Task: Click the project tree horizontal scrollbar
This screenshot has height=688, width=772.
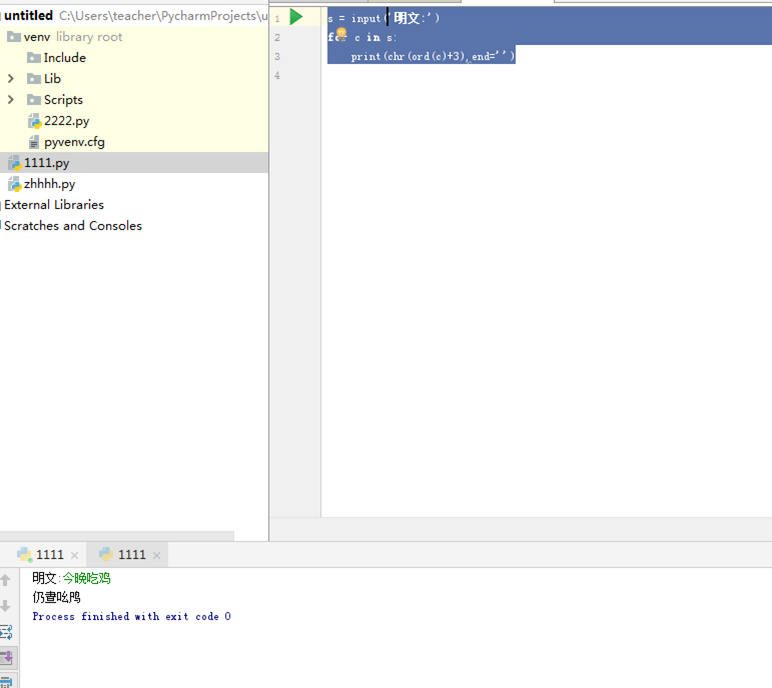Action: coord(117,536)
